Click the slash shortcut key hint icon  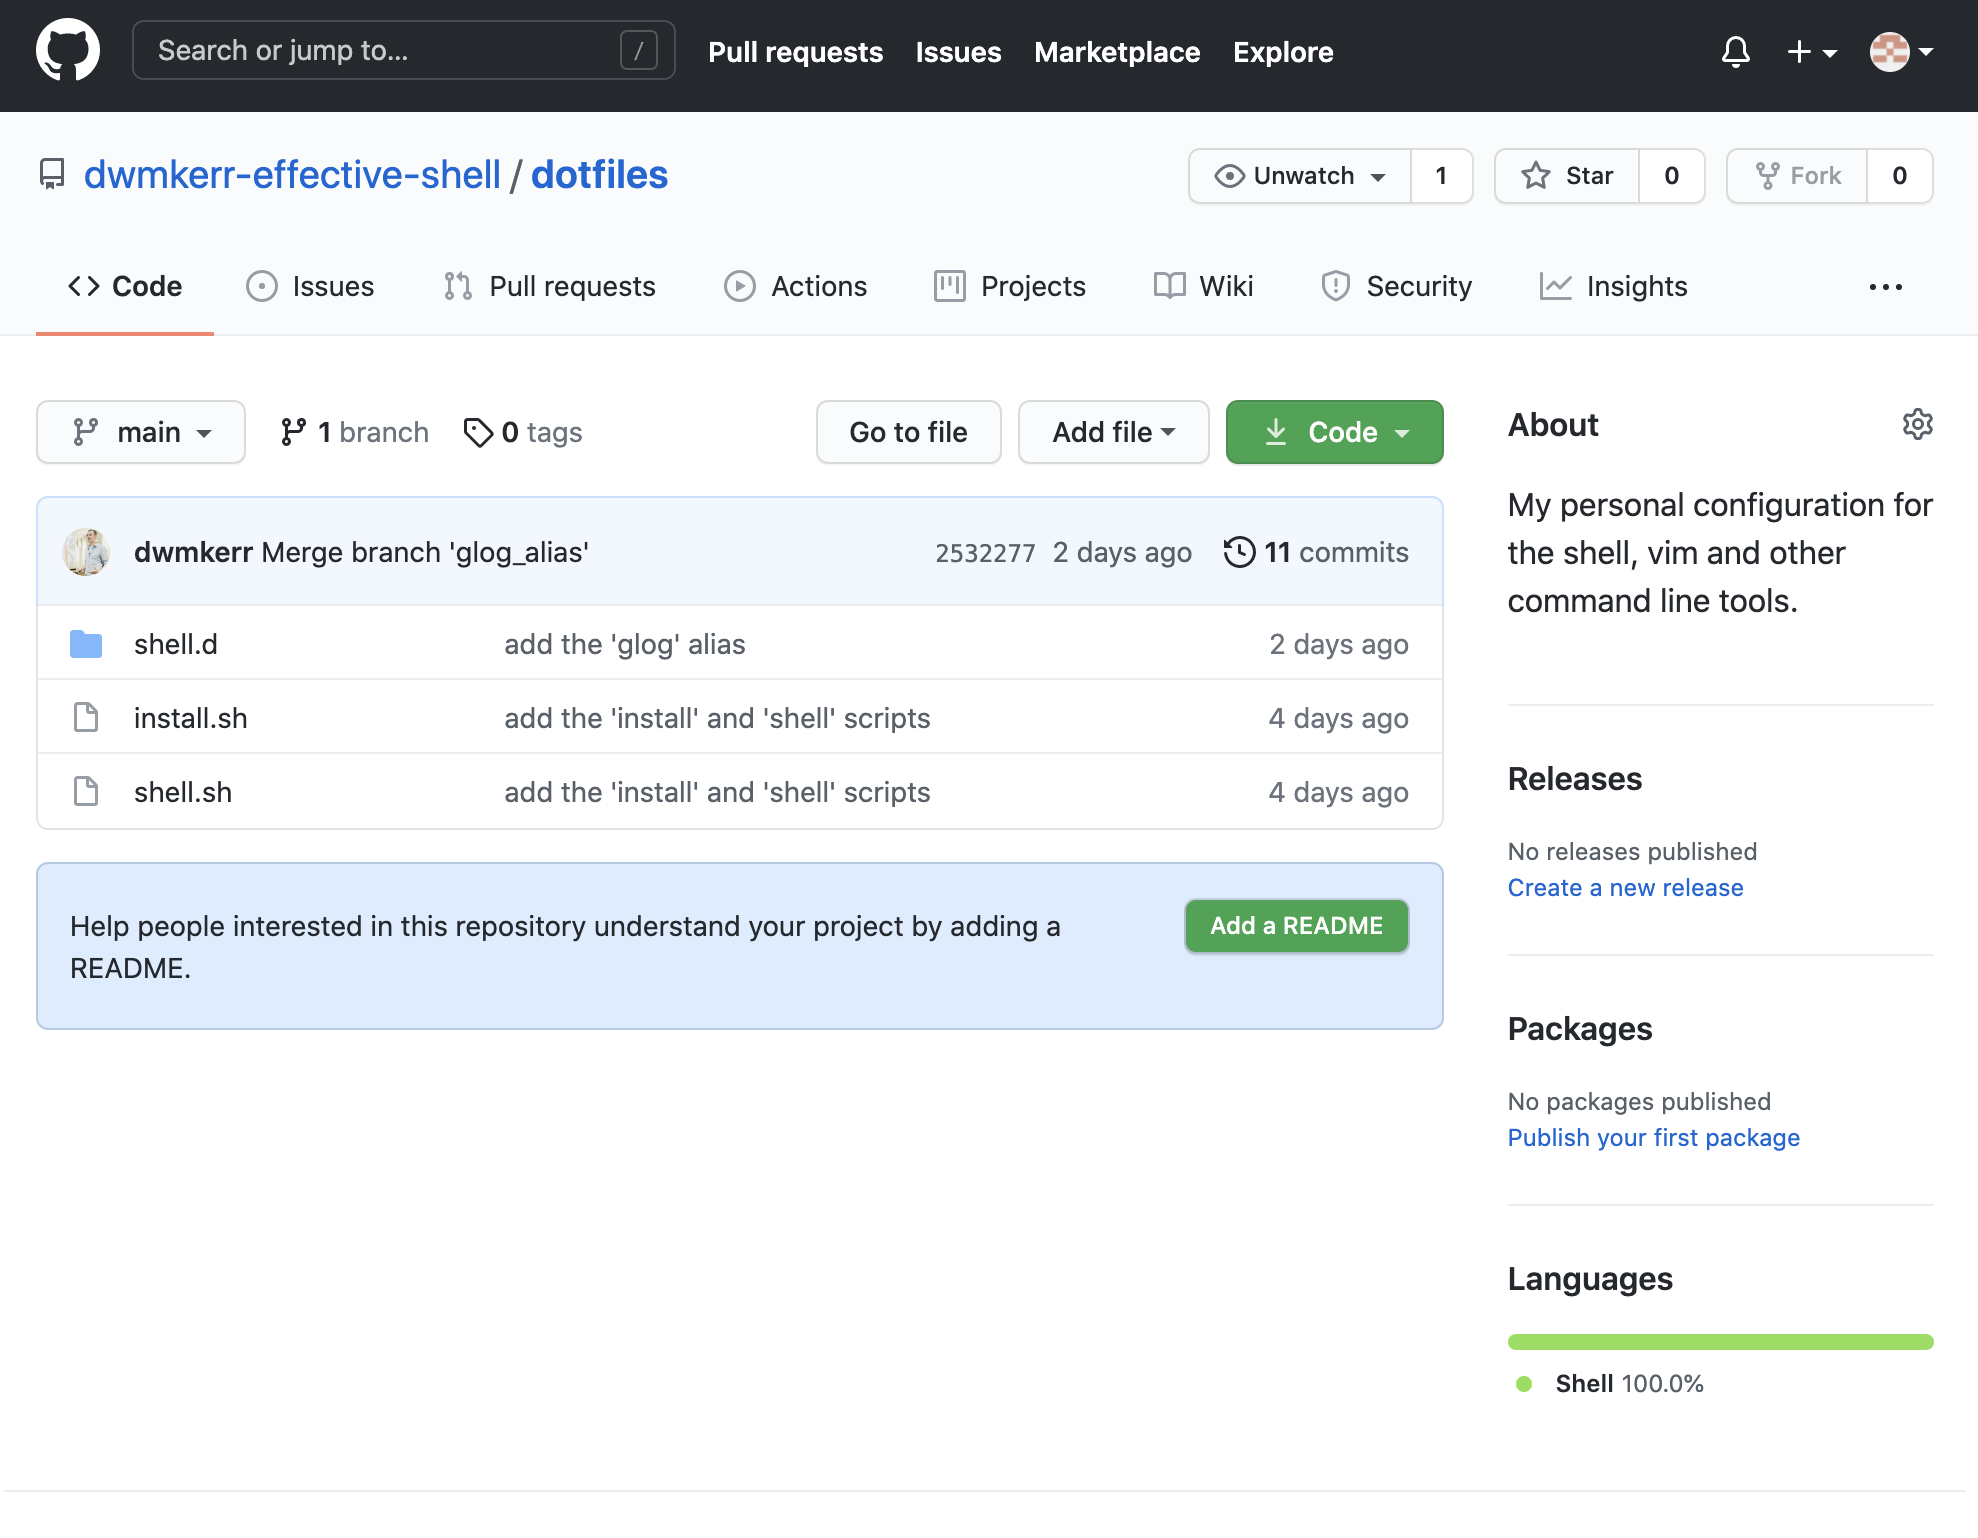pyautogui.click(x=639, y=50)
